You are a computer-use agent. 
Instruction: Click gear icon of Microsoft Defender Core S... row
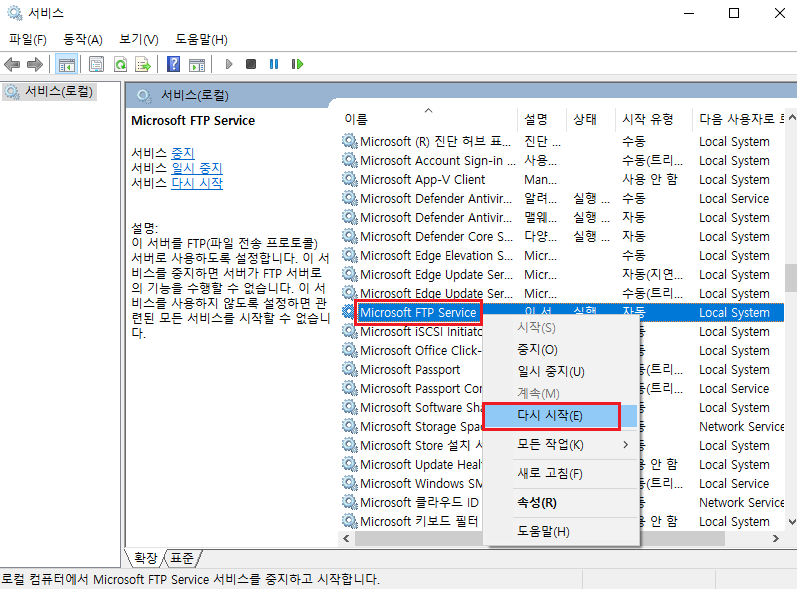coord(349,236)
